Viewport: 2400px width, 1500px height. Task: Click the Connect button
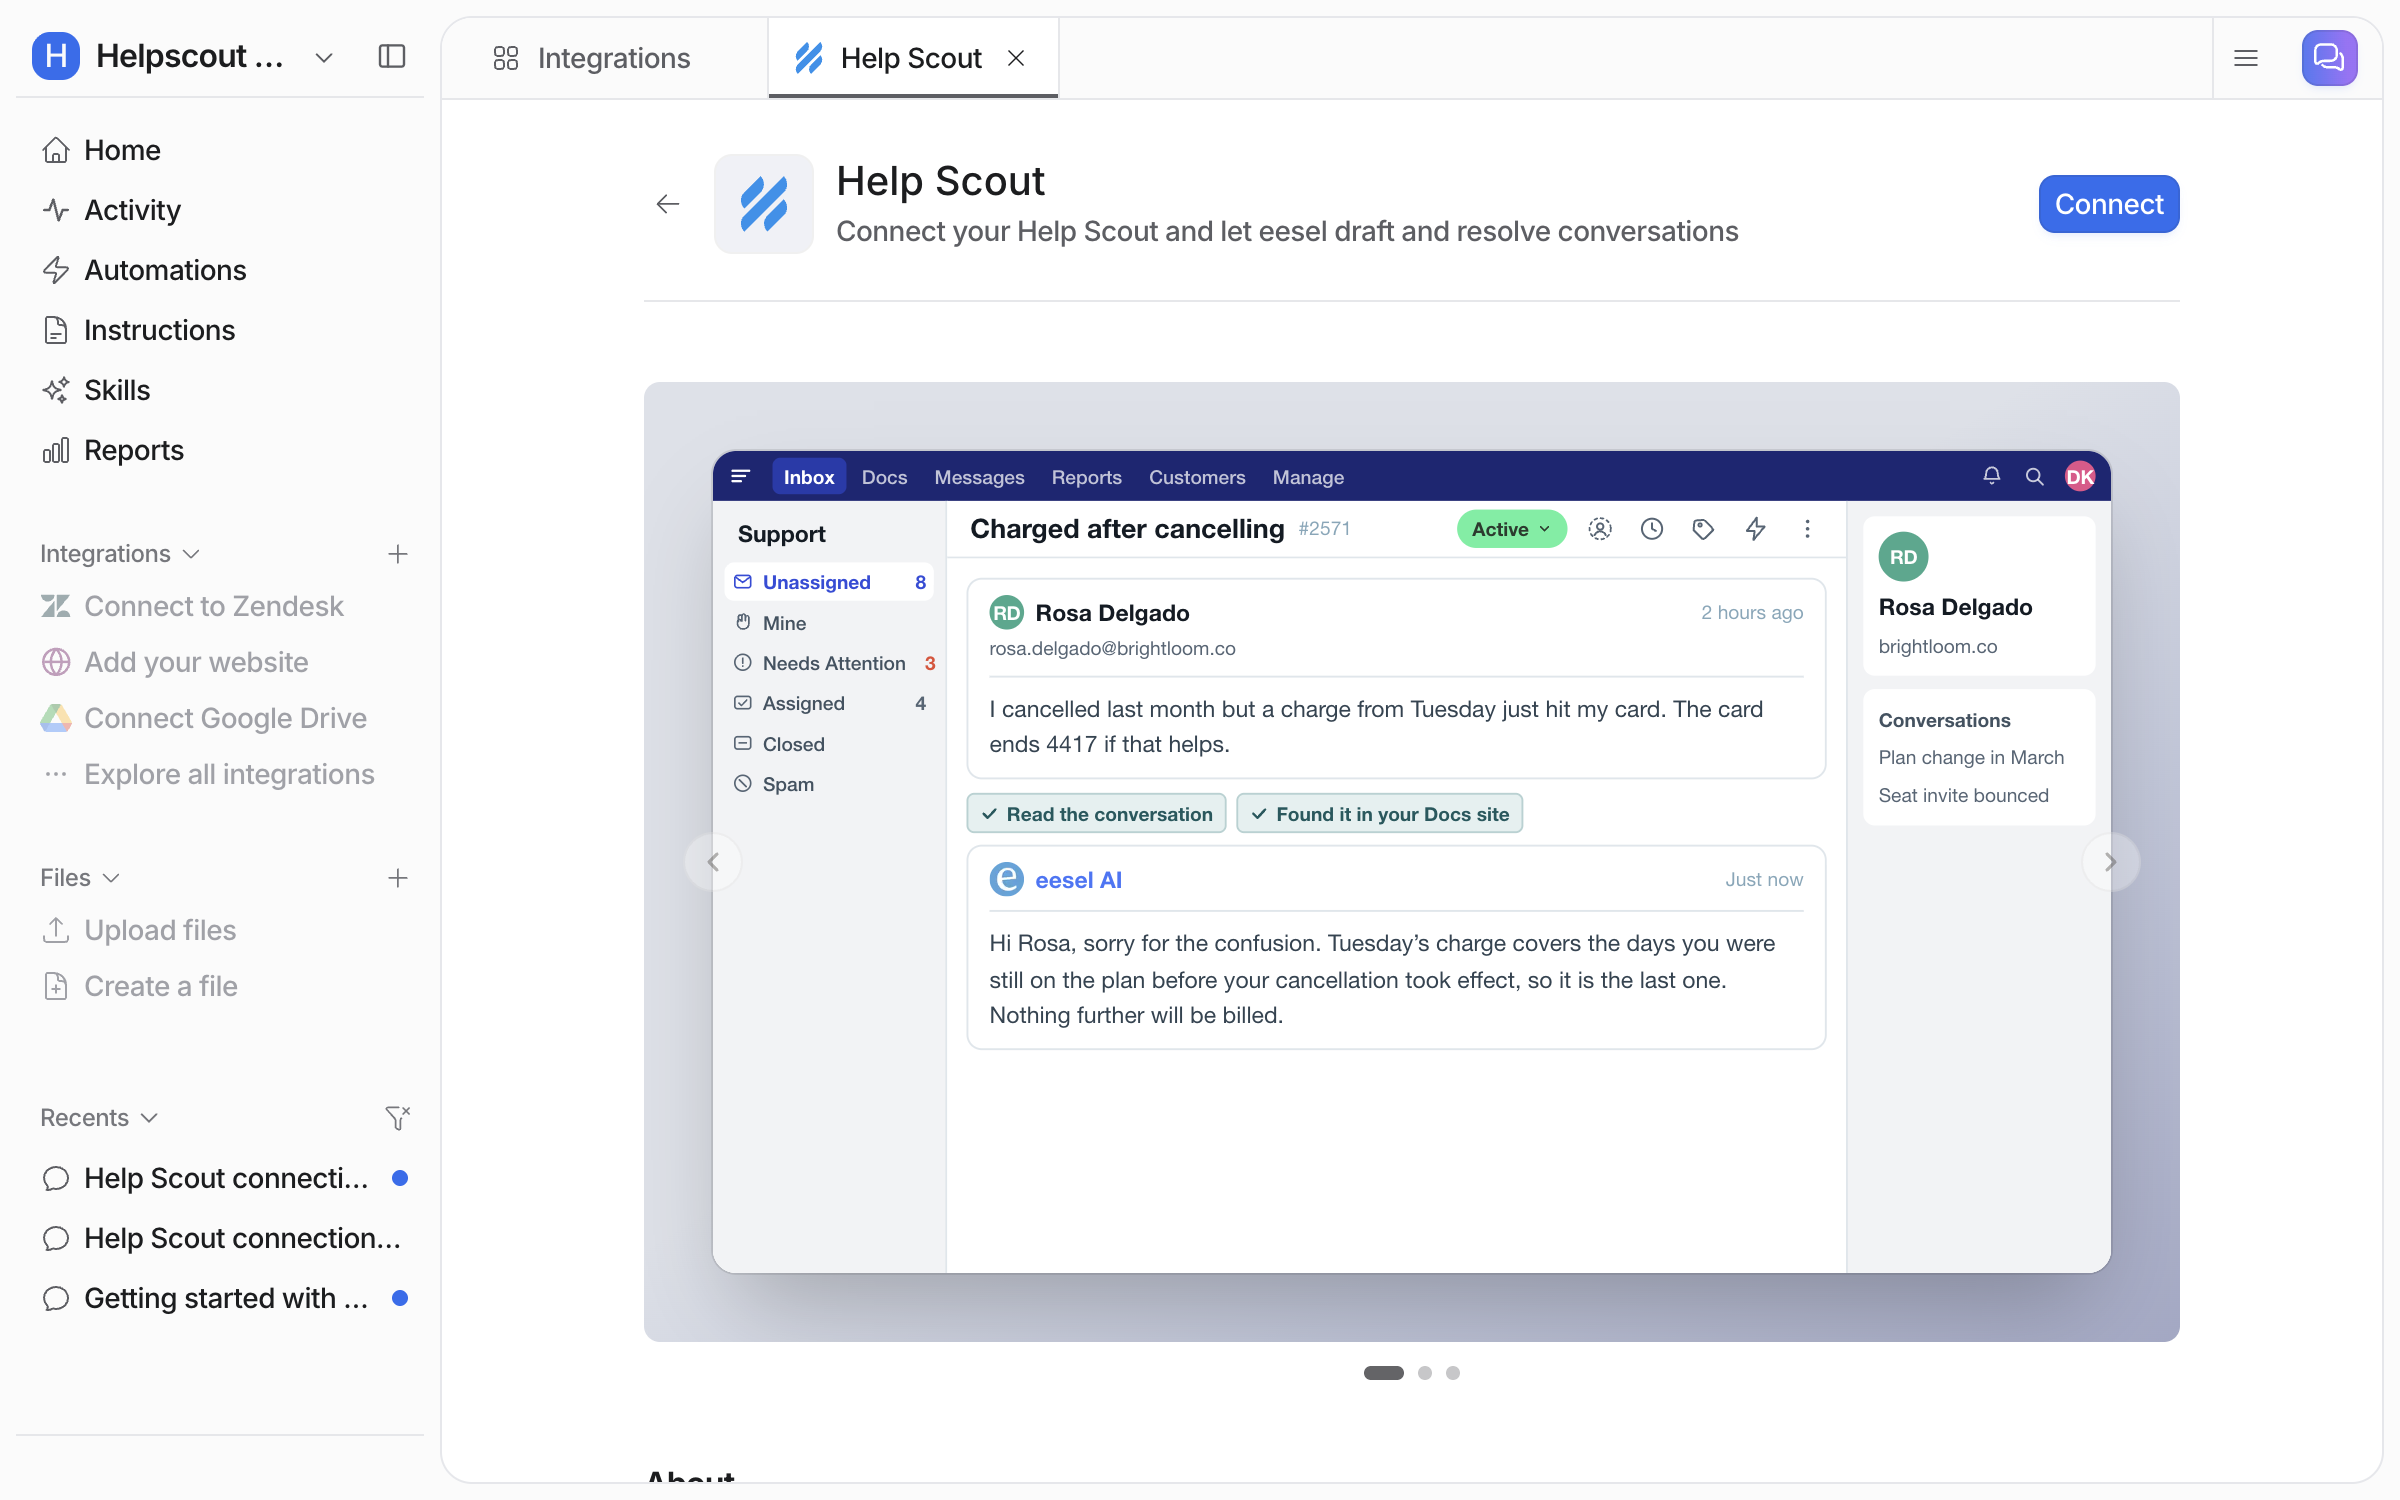coord(2109,204)
